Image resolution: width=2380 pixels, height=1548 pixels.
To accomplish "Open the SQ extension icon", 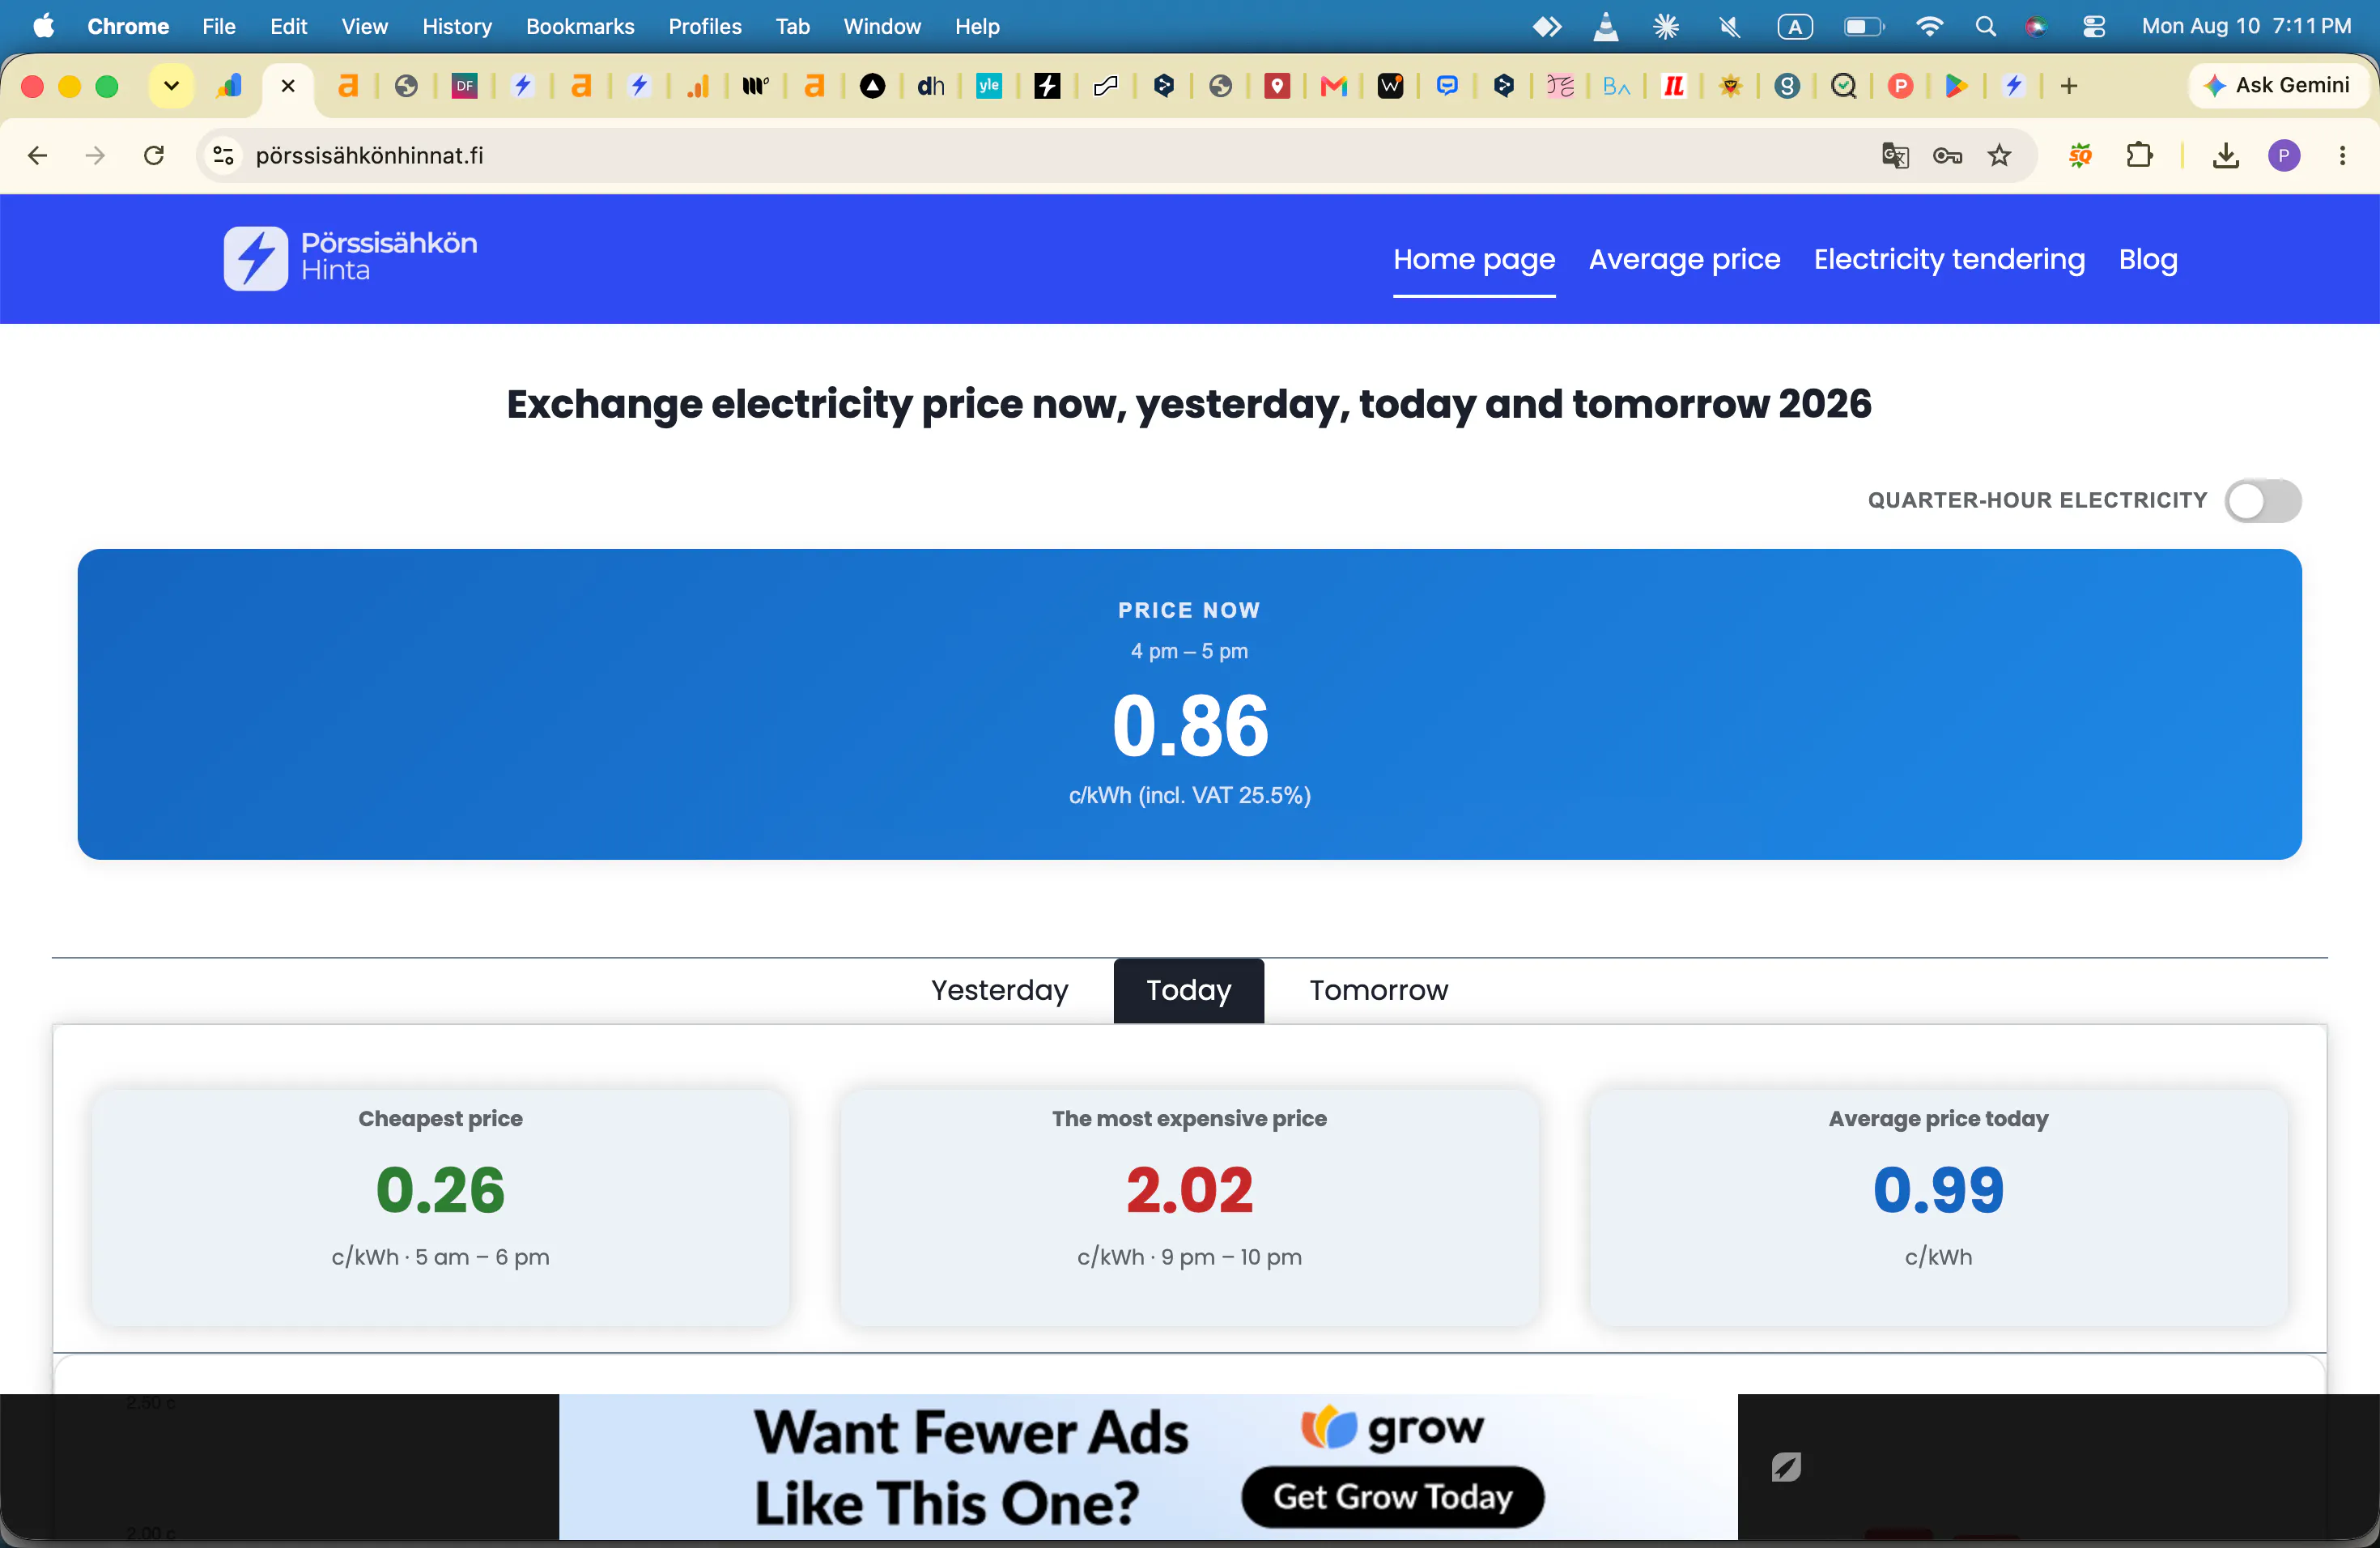I will pos(2080,156).
